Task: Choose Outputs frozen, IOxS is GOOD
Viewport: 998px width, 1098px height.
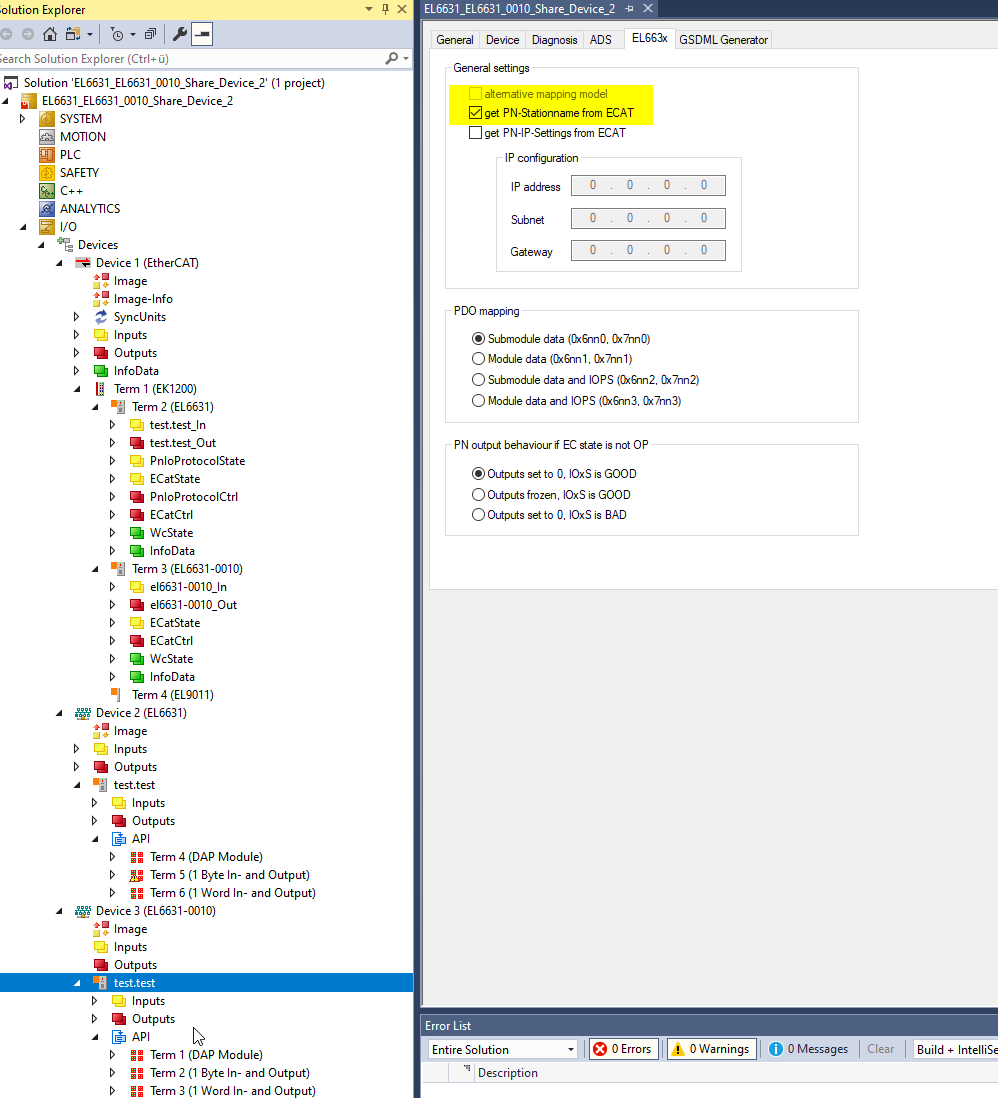Action: point(478,495)
